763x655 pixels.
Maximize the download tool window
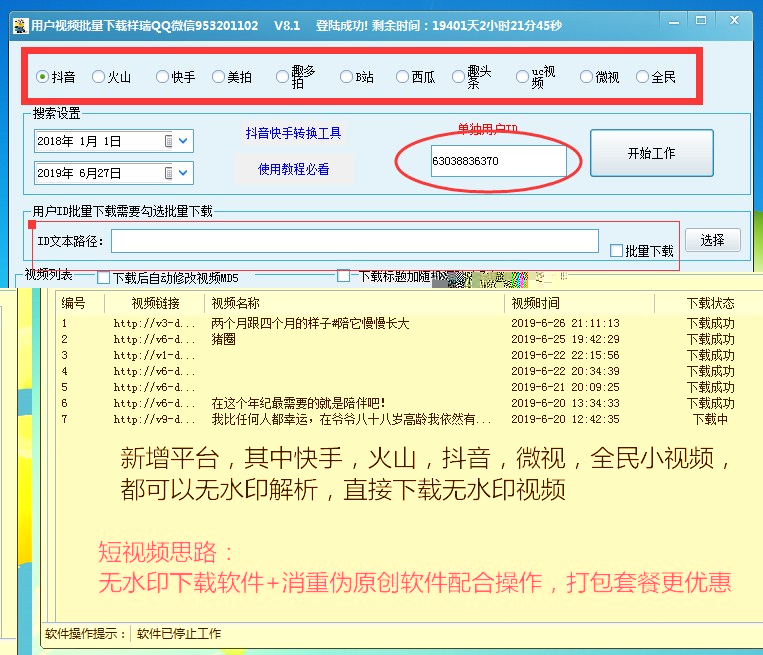(x=701, y=20)
